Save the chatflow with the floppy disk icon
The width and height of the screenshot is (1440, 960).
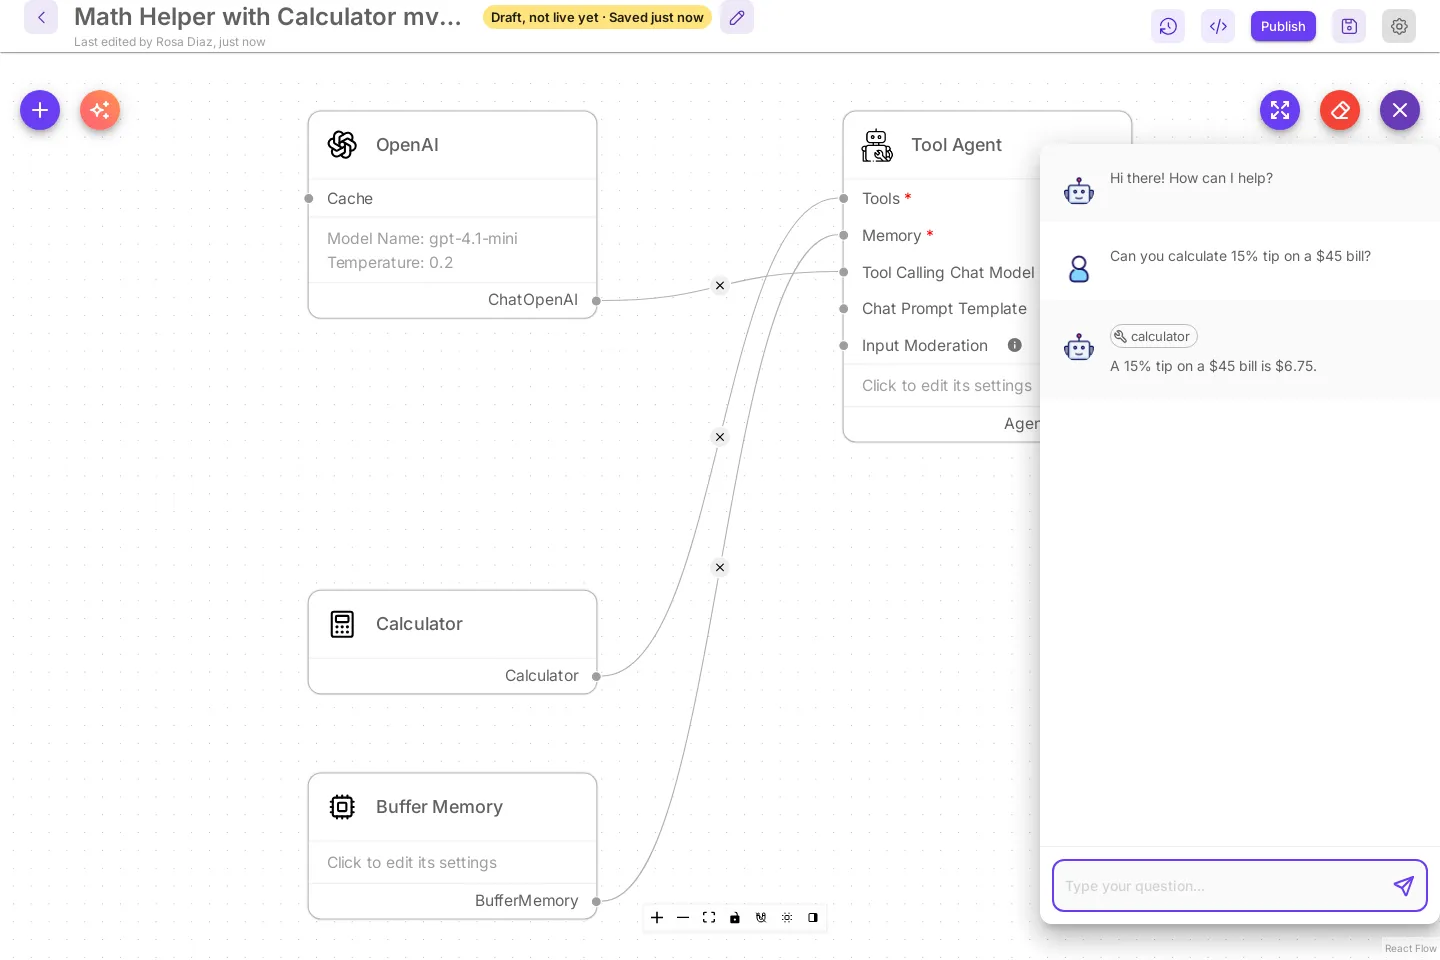click(1349, 27)
